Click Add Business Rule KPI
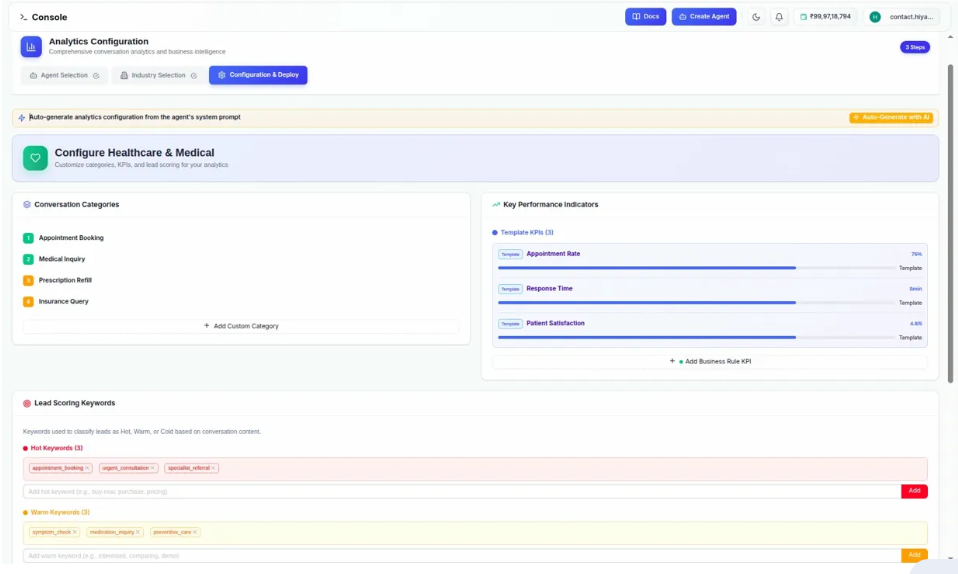This screenshot has height=574, width=958. point(710,361)
